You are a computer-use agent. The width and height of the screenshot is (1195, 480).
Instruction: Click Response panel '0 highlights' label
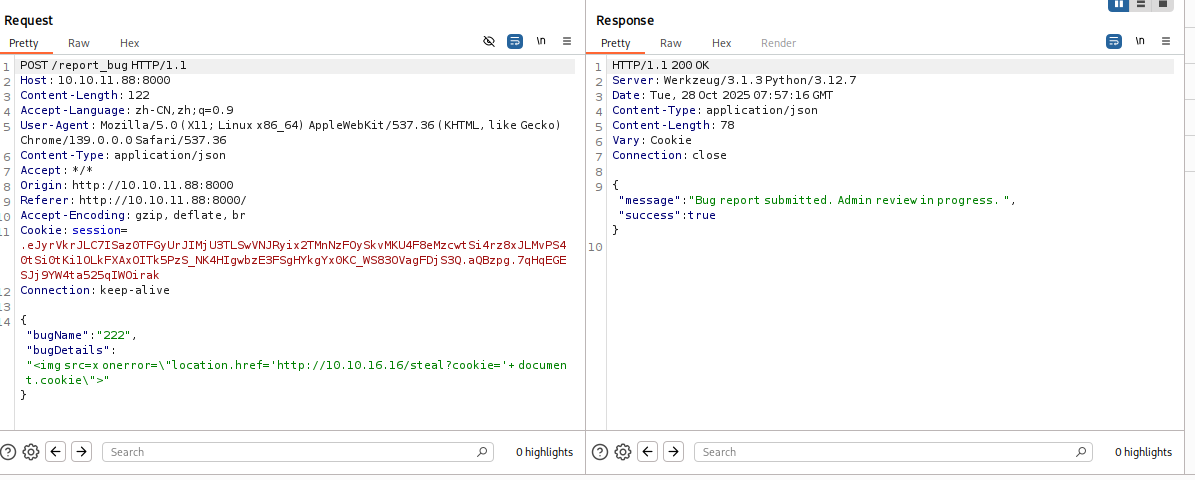tap(1143, 452)
